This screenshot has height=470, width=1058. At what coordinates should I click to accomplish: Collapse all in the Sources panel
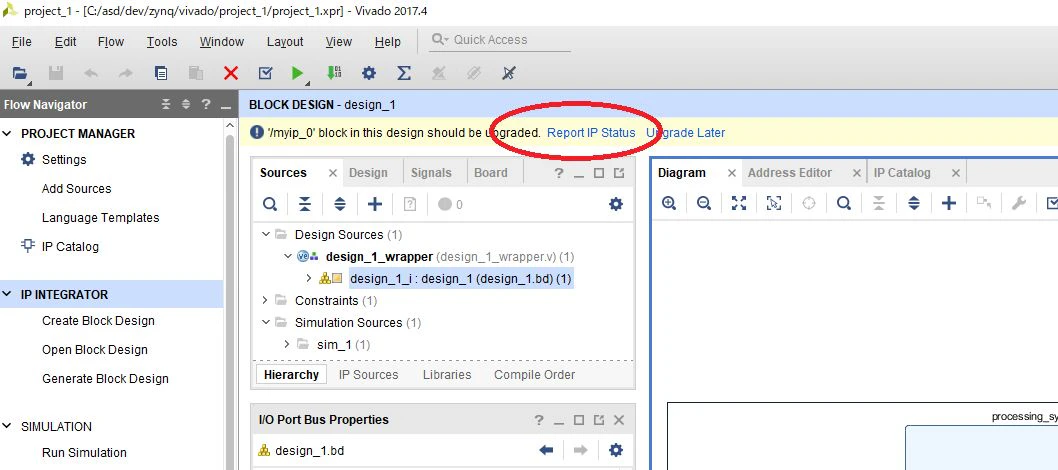pyautogui.click(x=305, y=204)
